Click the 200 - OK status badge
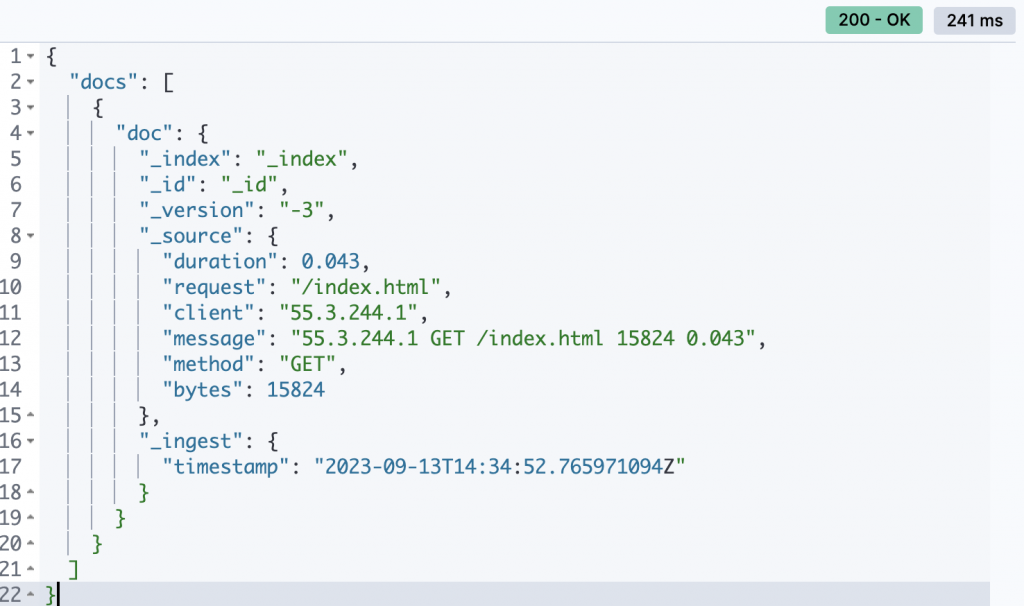The image size is (1024, 606). pos(874,20)
